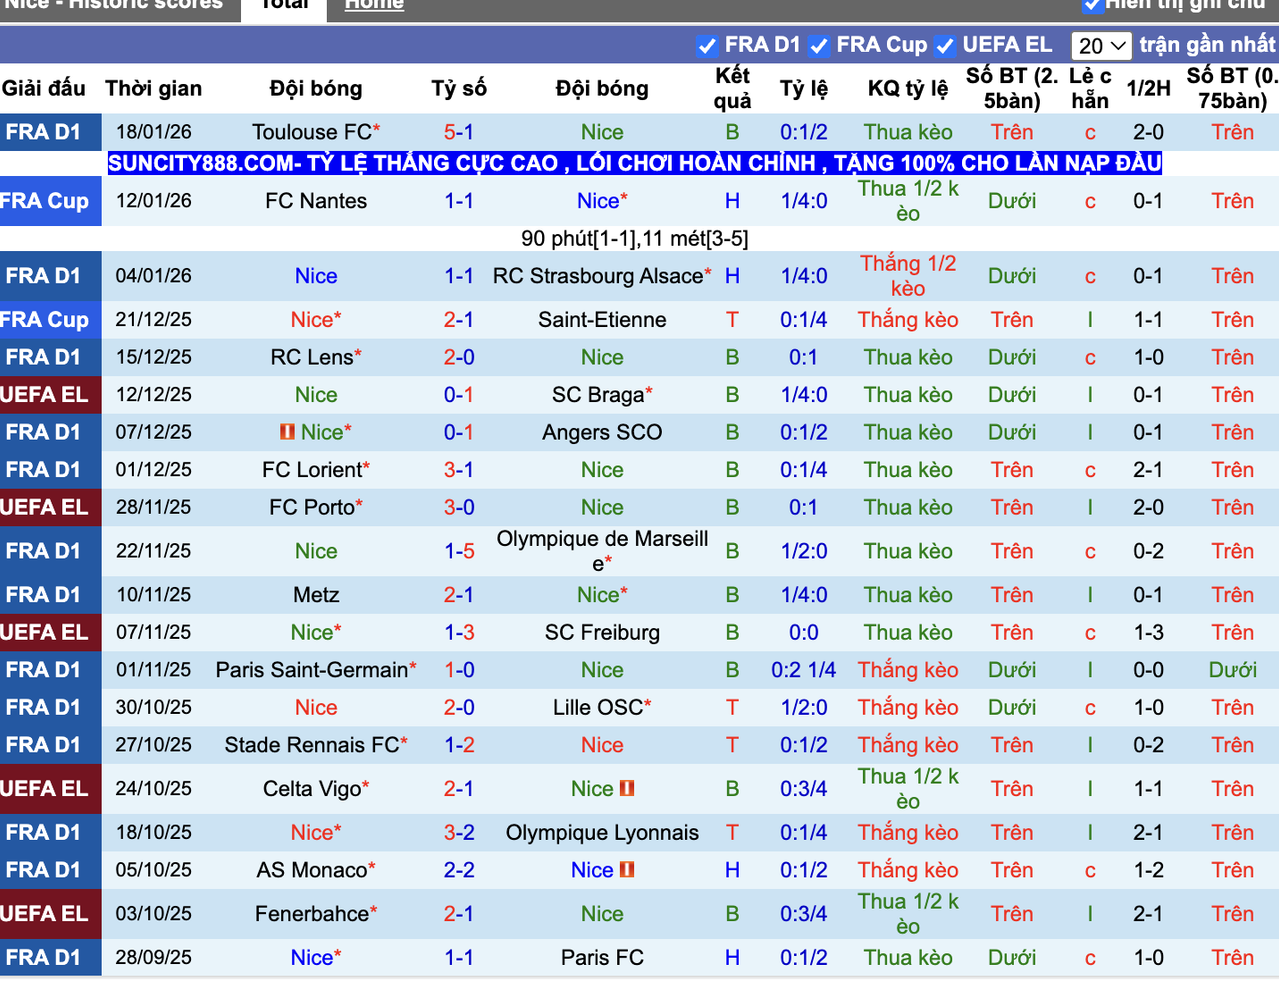Open RC Strasbourg Alsace team link
Image resolution: width=1279 pixels, height=981 pixels.
click(598, 276)
